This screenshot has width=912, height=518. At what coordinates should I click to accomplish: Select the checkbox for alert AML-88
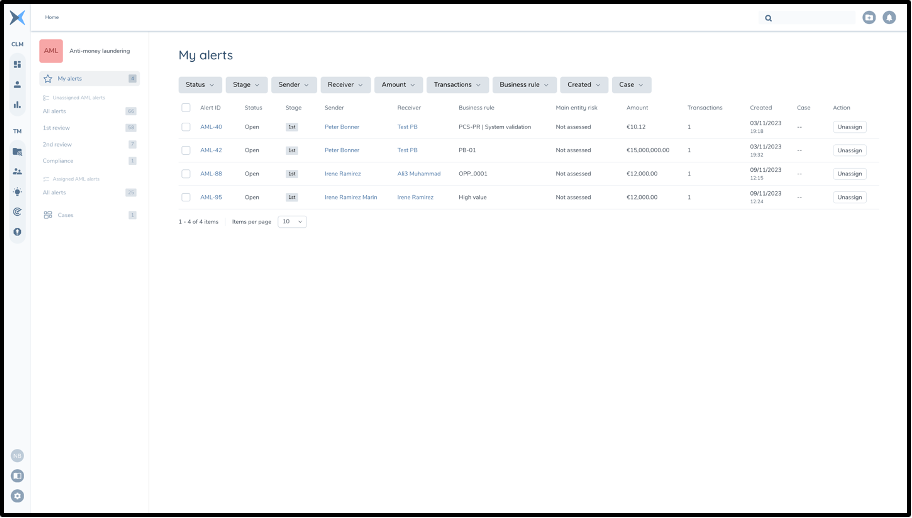point(186,174)
